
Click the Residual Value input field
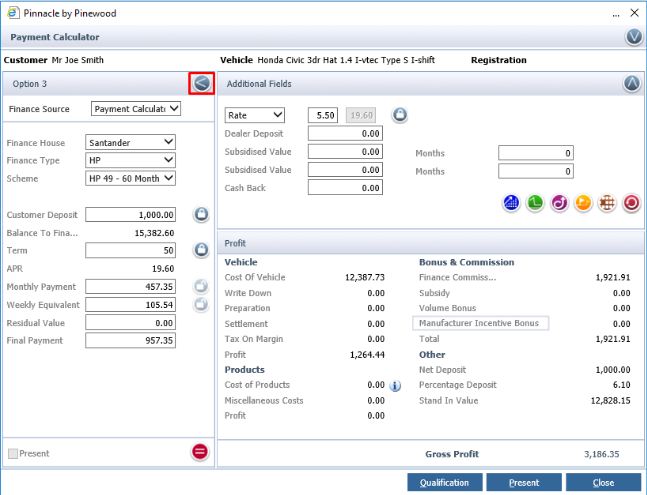130,323
